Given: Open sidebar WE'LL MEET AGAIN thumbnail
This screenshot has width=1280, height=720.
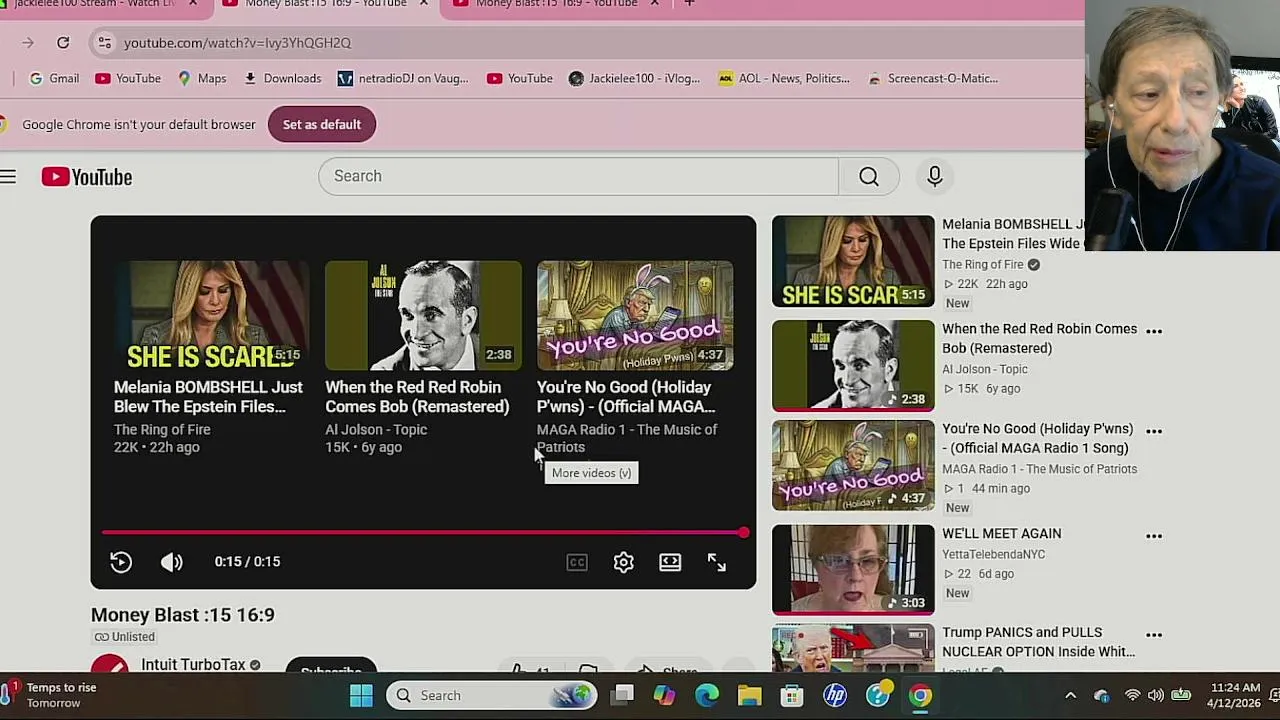Looking at the screenshot, I should (x=853, y=570).
